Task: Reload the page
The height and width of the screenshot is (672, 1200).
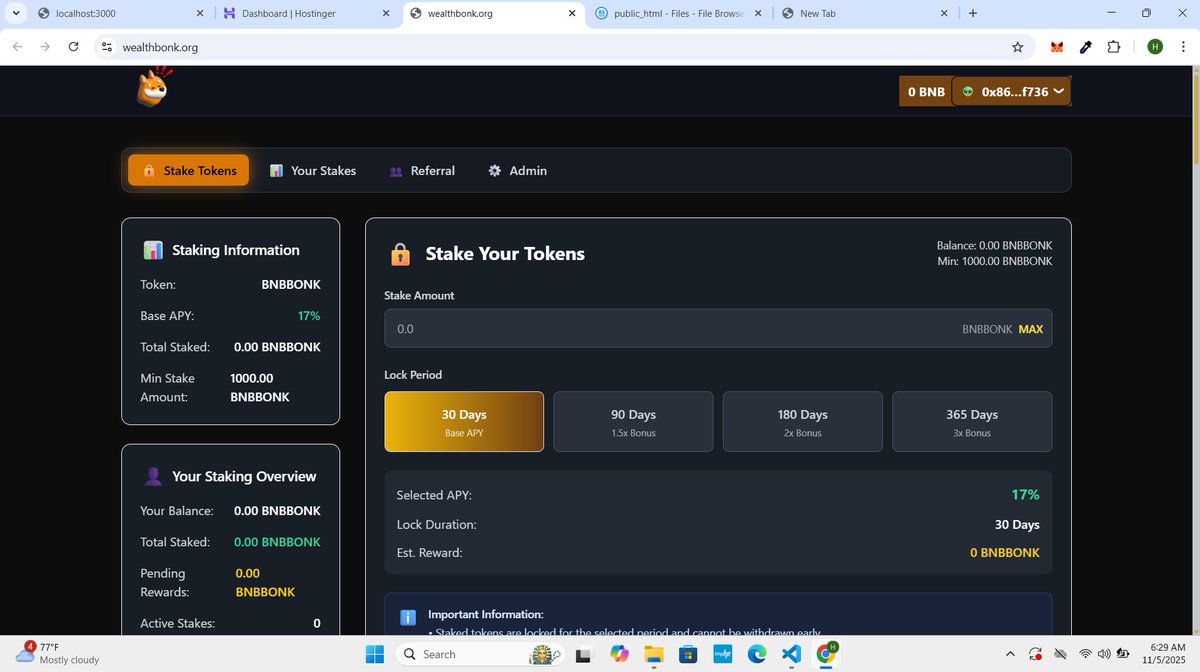Action: click(73, 47)
